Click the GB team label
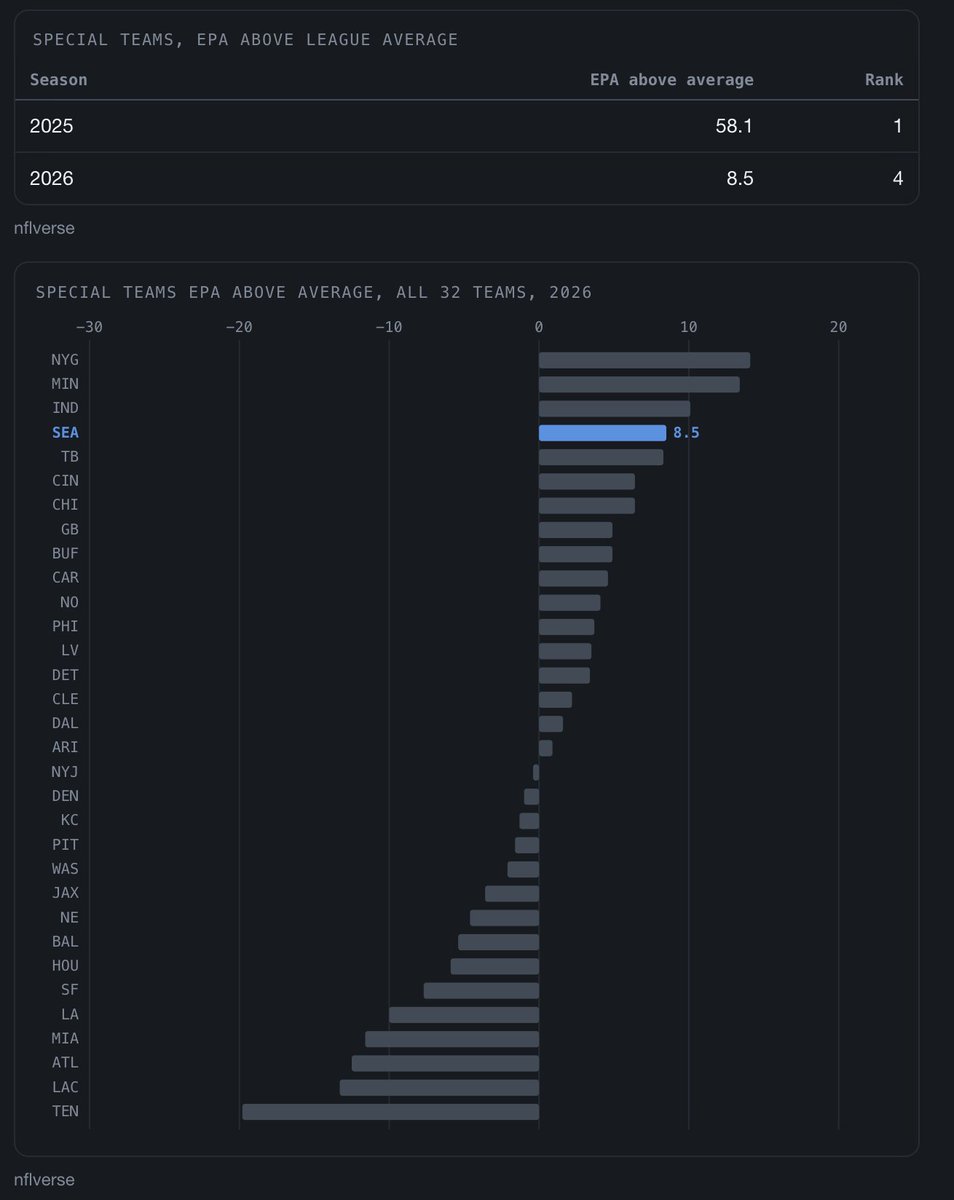Screen dimensions: 954x1200 [x=70, y=530]
